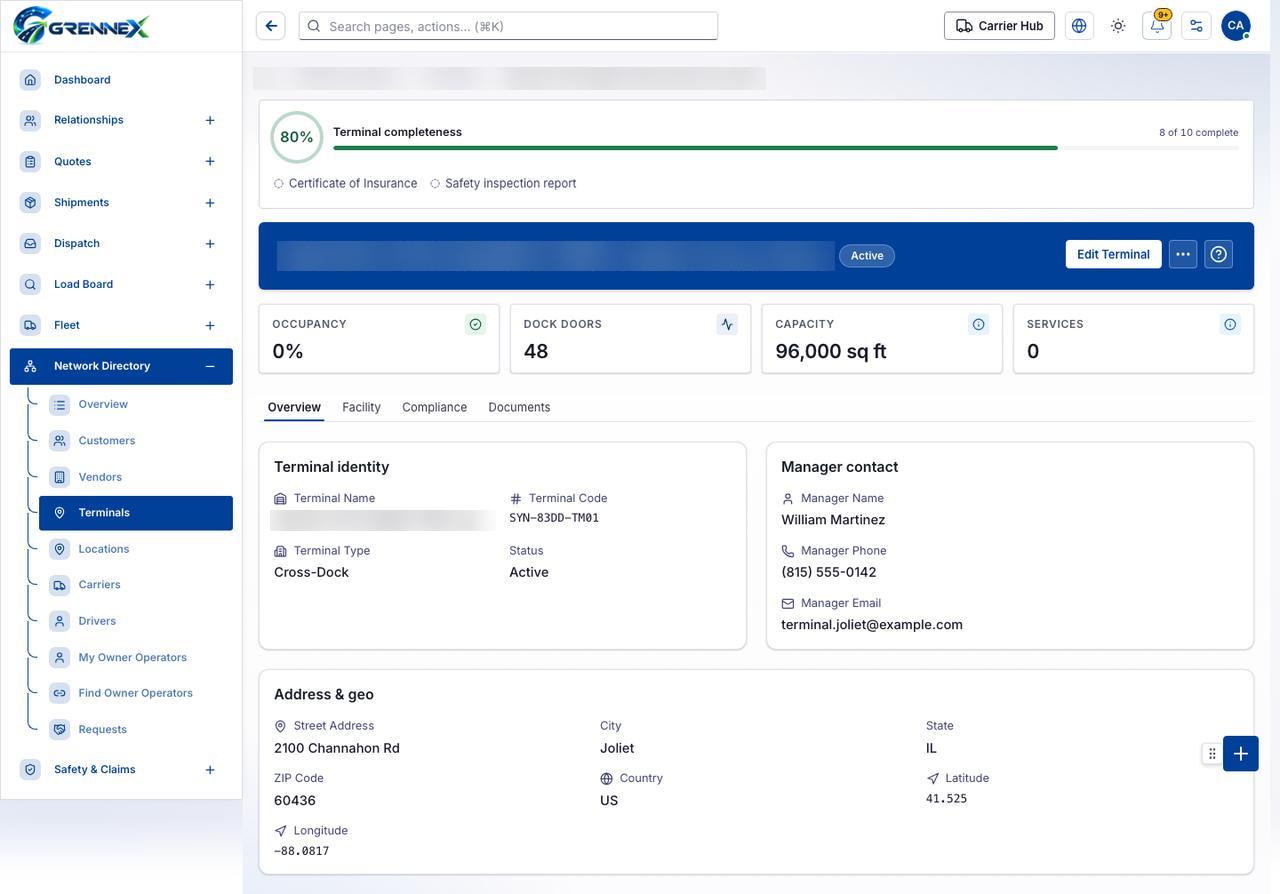Open Carriers in Network Directory
Screen dimensions: 1280x894
pyautogui.click(x=136, y=585)
